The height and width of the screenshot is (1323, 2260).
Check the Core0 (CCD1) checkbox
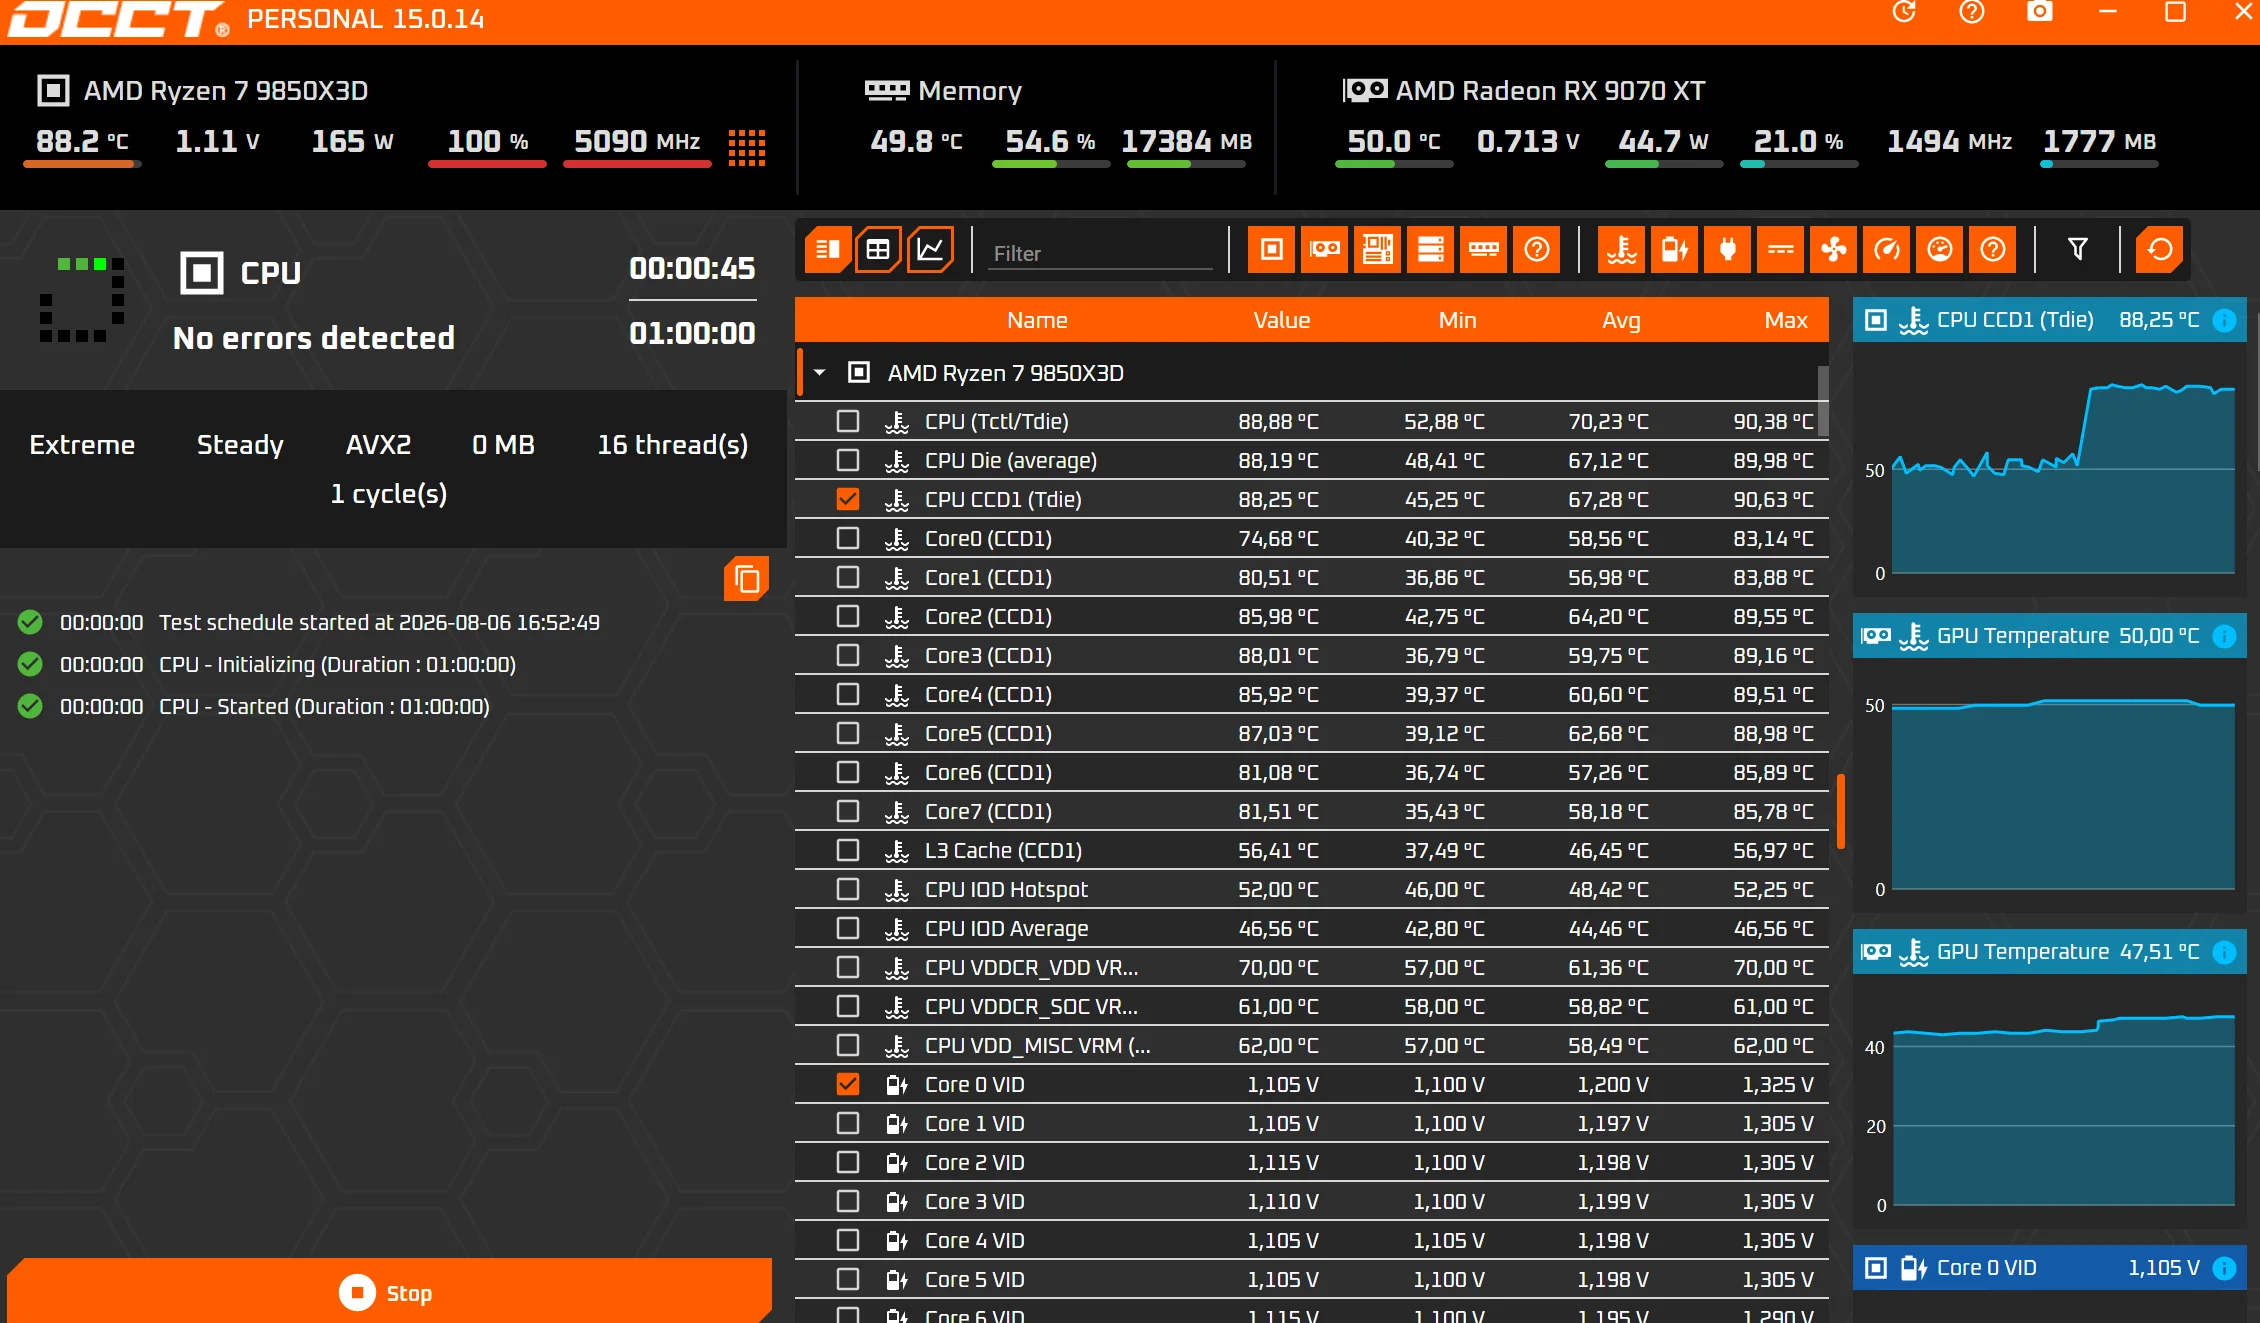848,539
